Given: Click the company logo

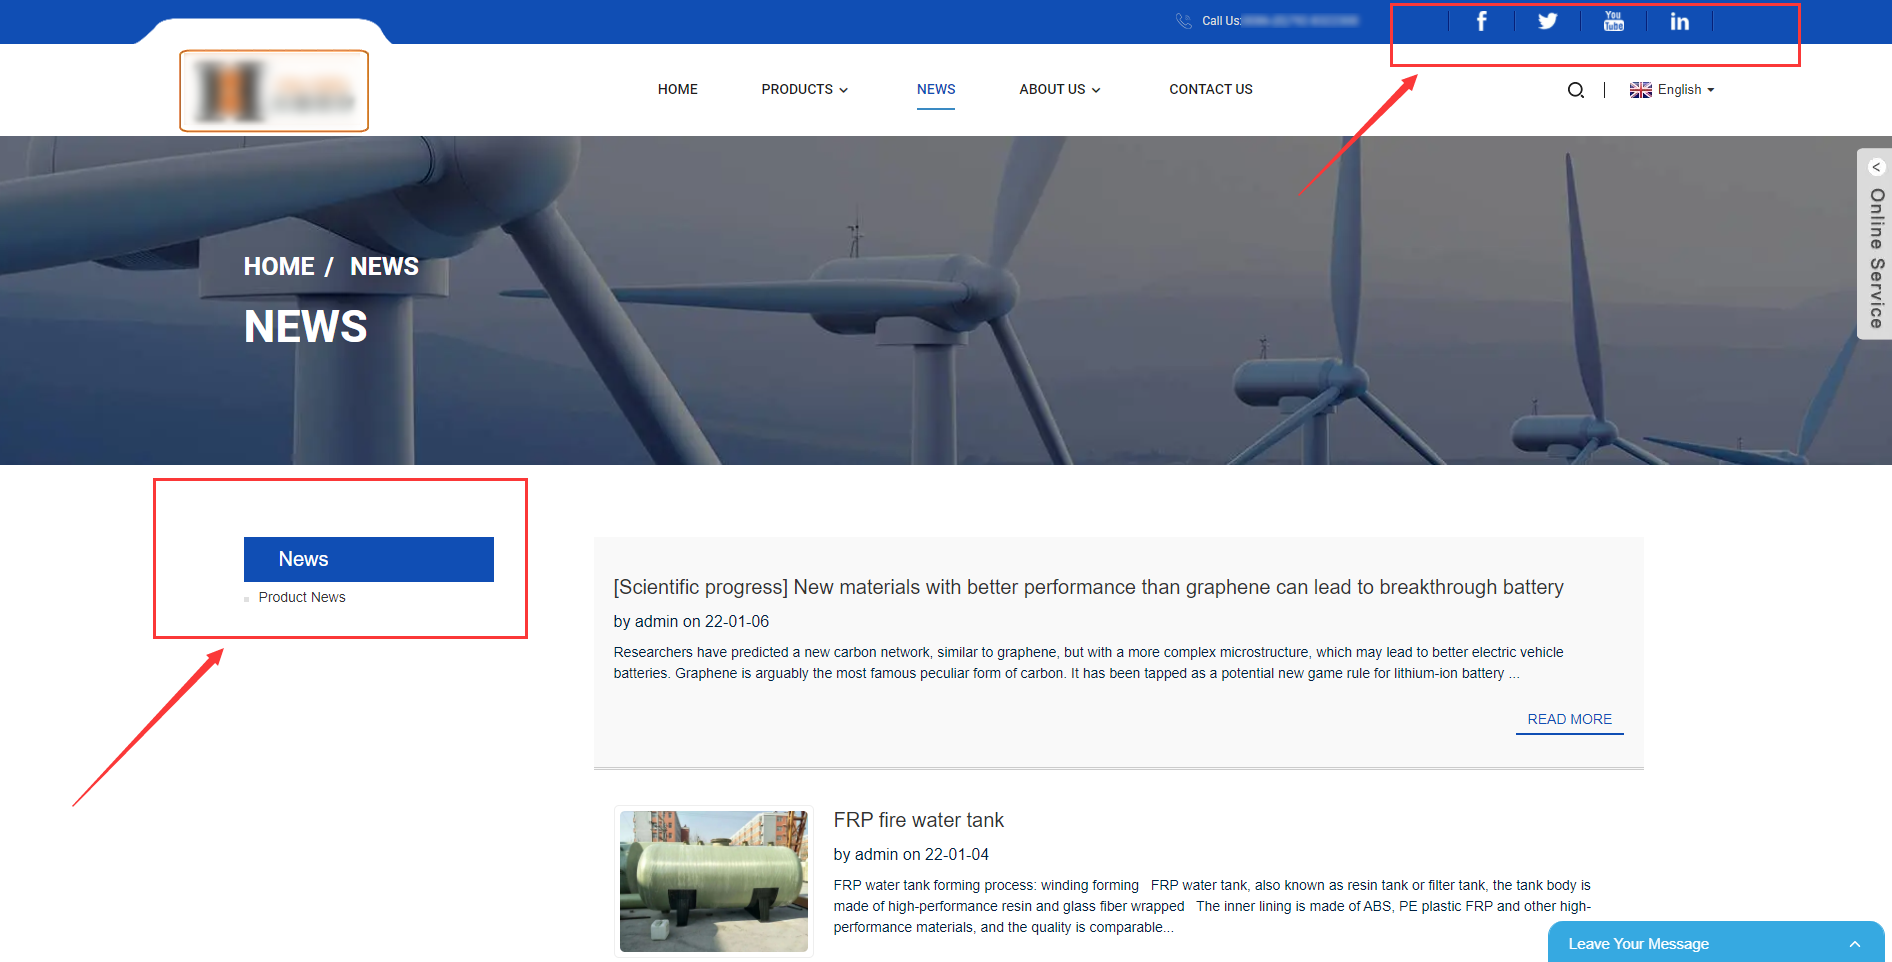Looking at the screenshot, I should point(274,91).
